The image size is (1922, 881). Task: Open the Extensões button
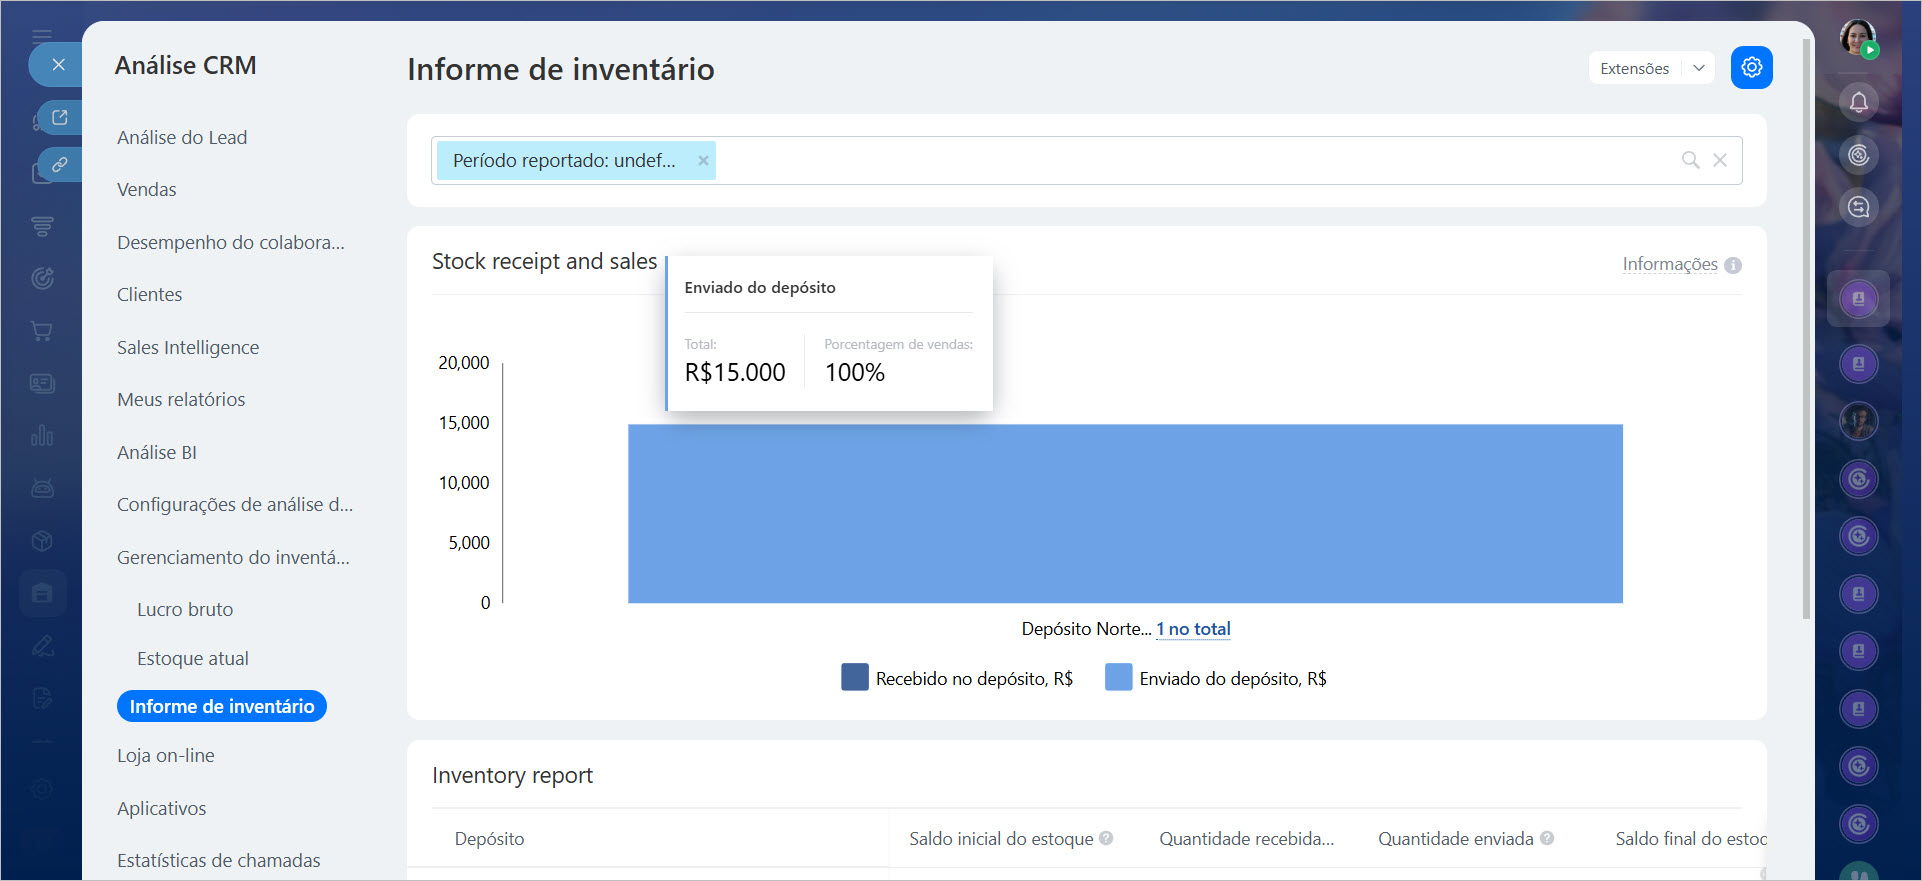[x=1634, y=68]
